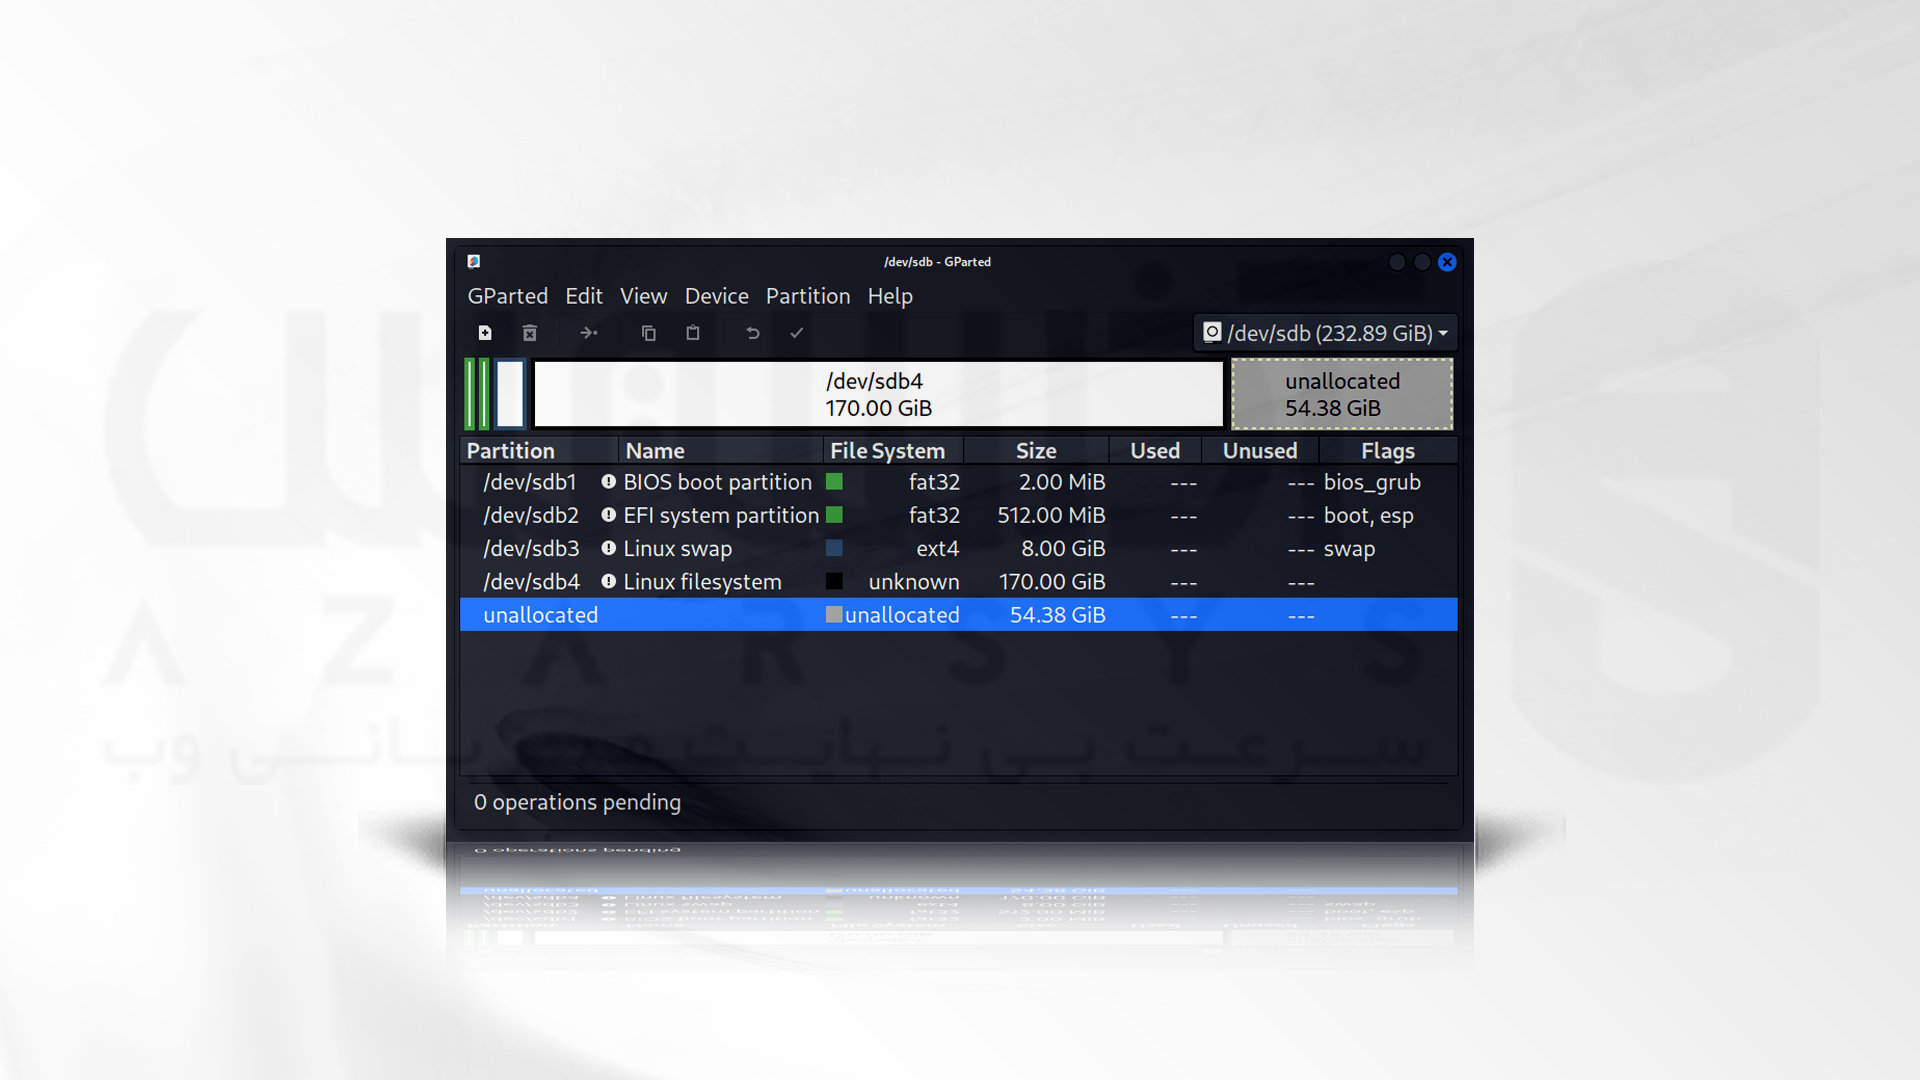Click the bios_grub flag cell

tap(1372, 482)
